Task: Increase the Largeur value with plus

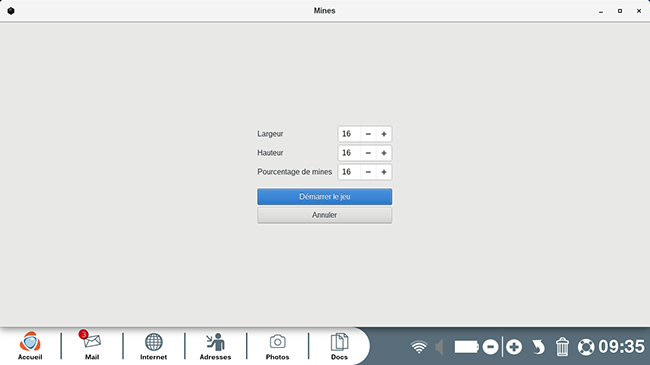Action: click(384, 134)
